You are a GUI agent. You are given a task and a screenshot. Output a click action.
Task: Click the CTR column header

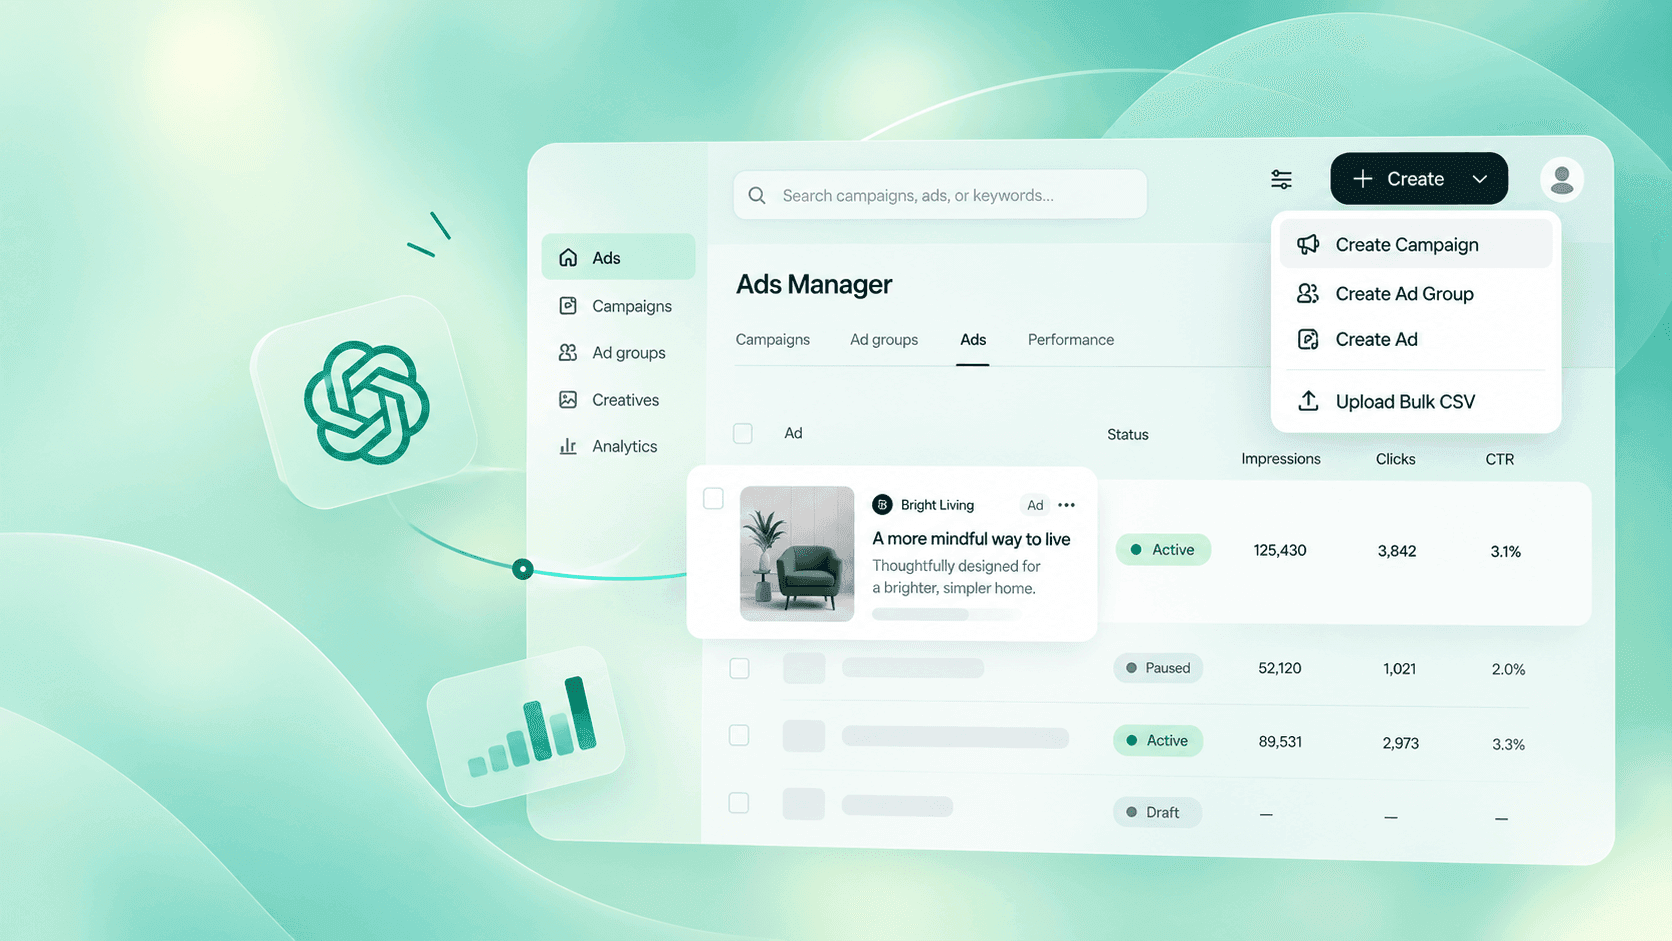pyautogui.click(x=1500, y=459)
